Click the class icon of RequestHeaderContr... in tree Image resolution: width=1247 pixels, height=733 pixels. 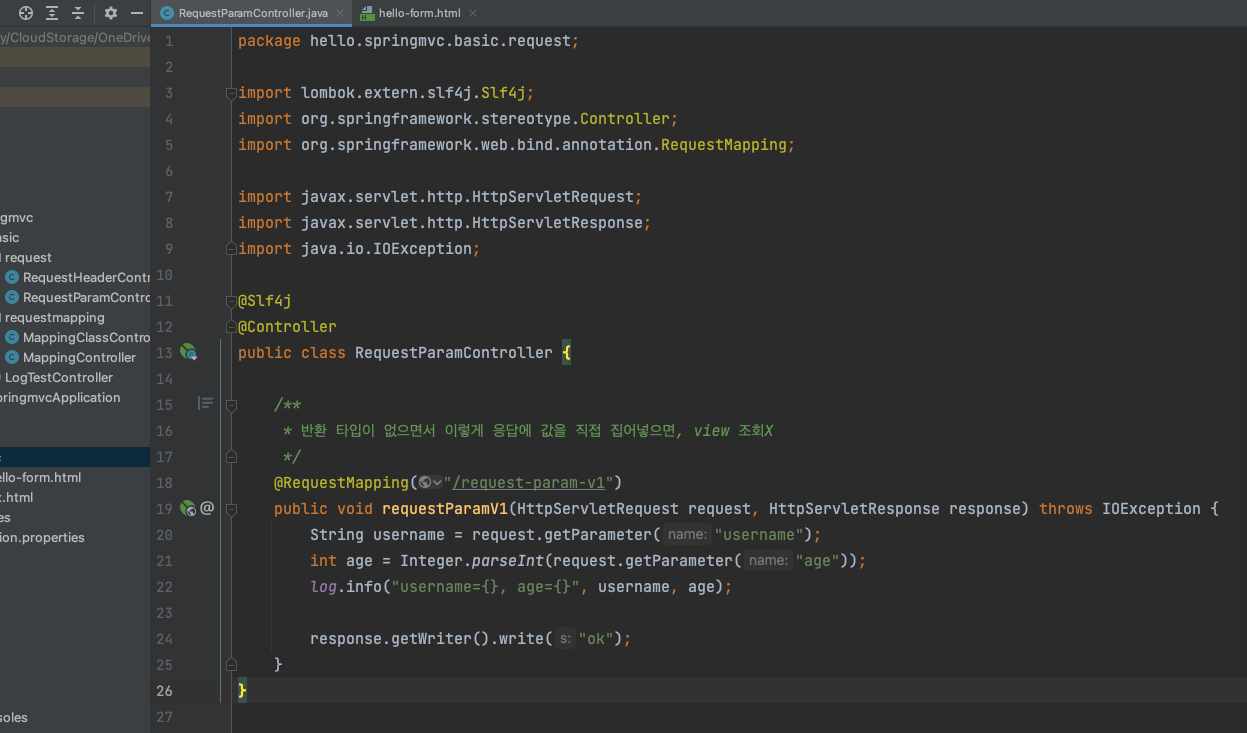[12, 277]
